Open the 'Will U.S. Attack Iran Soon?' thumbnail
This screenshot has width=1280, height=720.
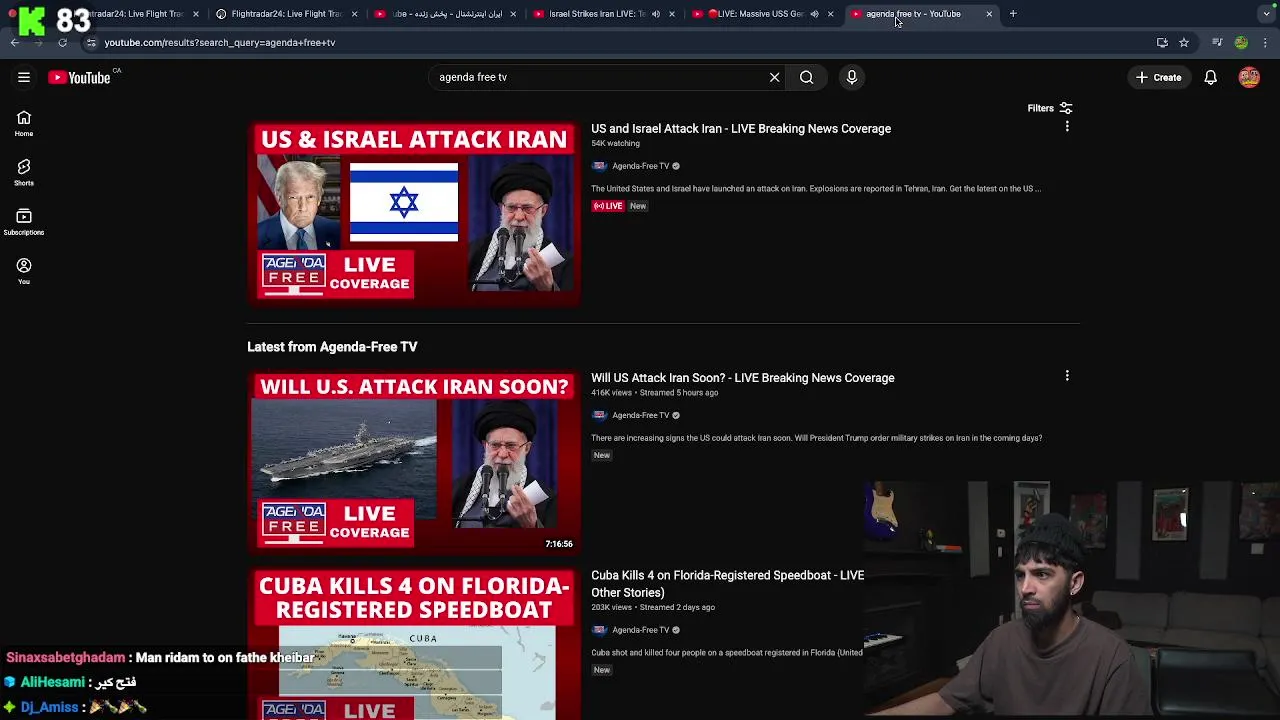coord(414,461)
